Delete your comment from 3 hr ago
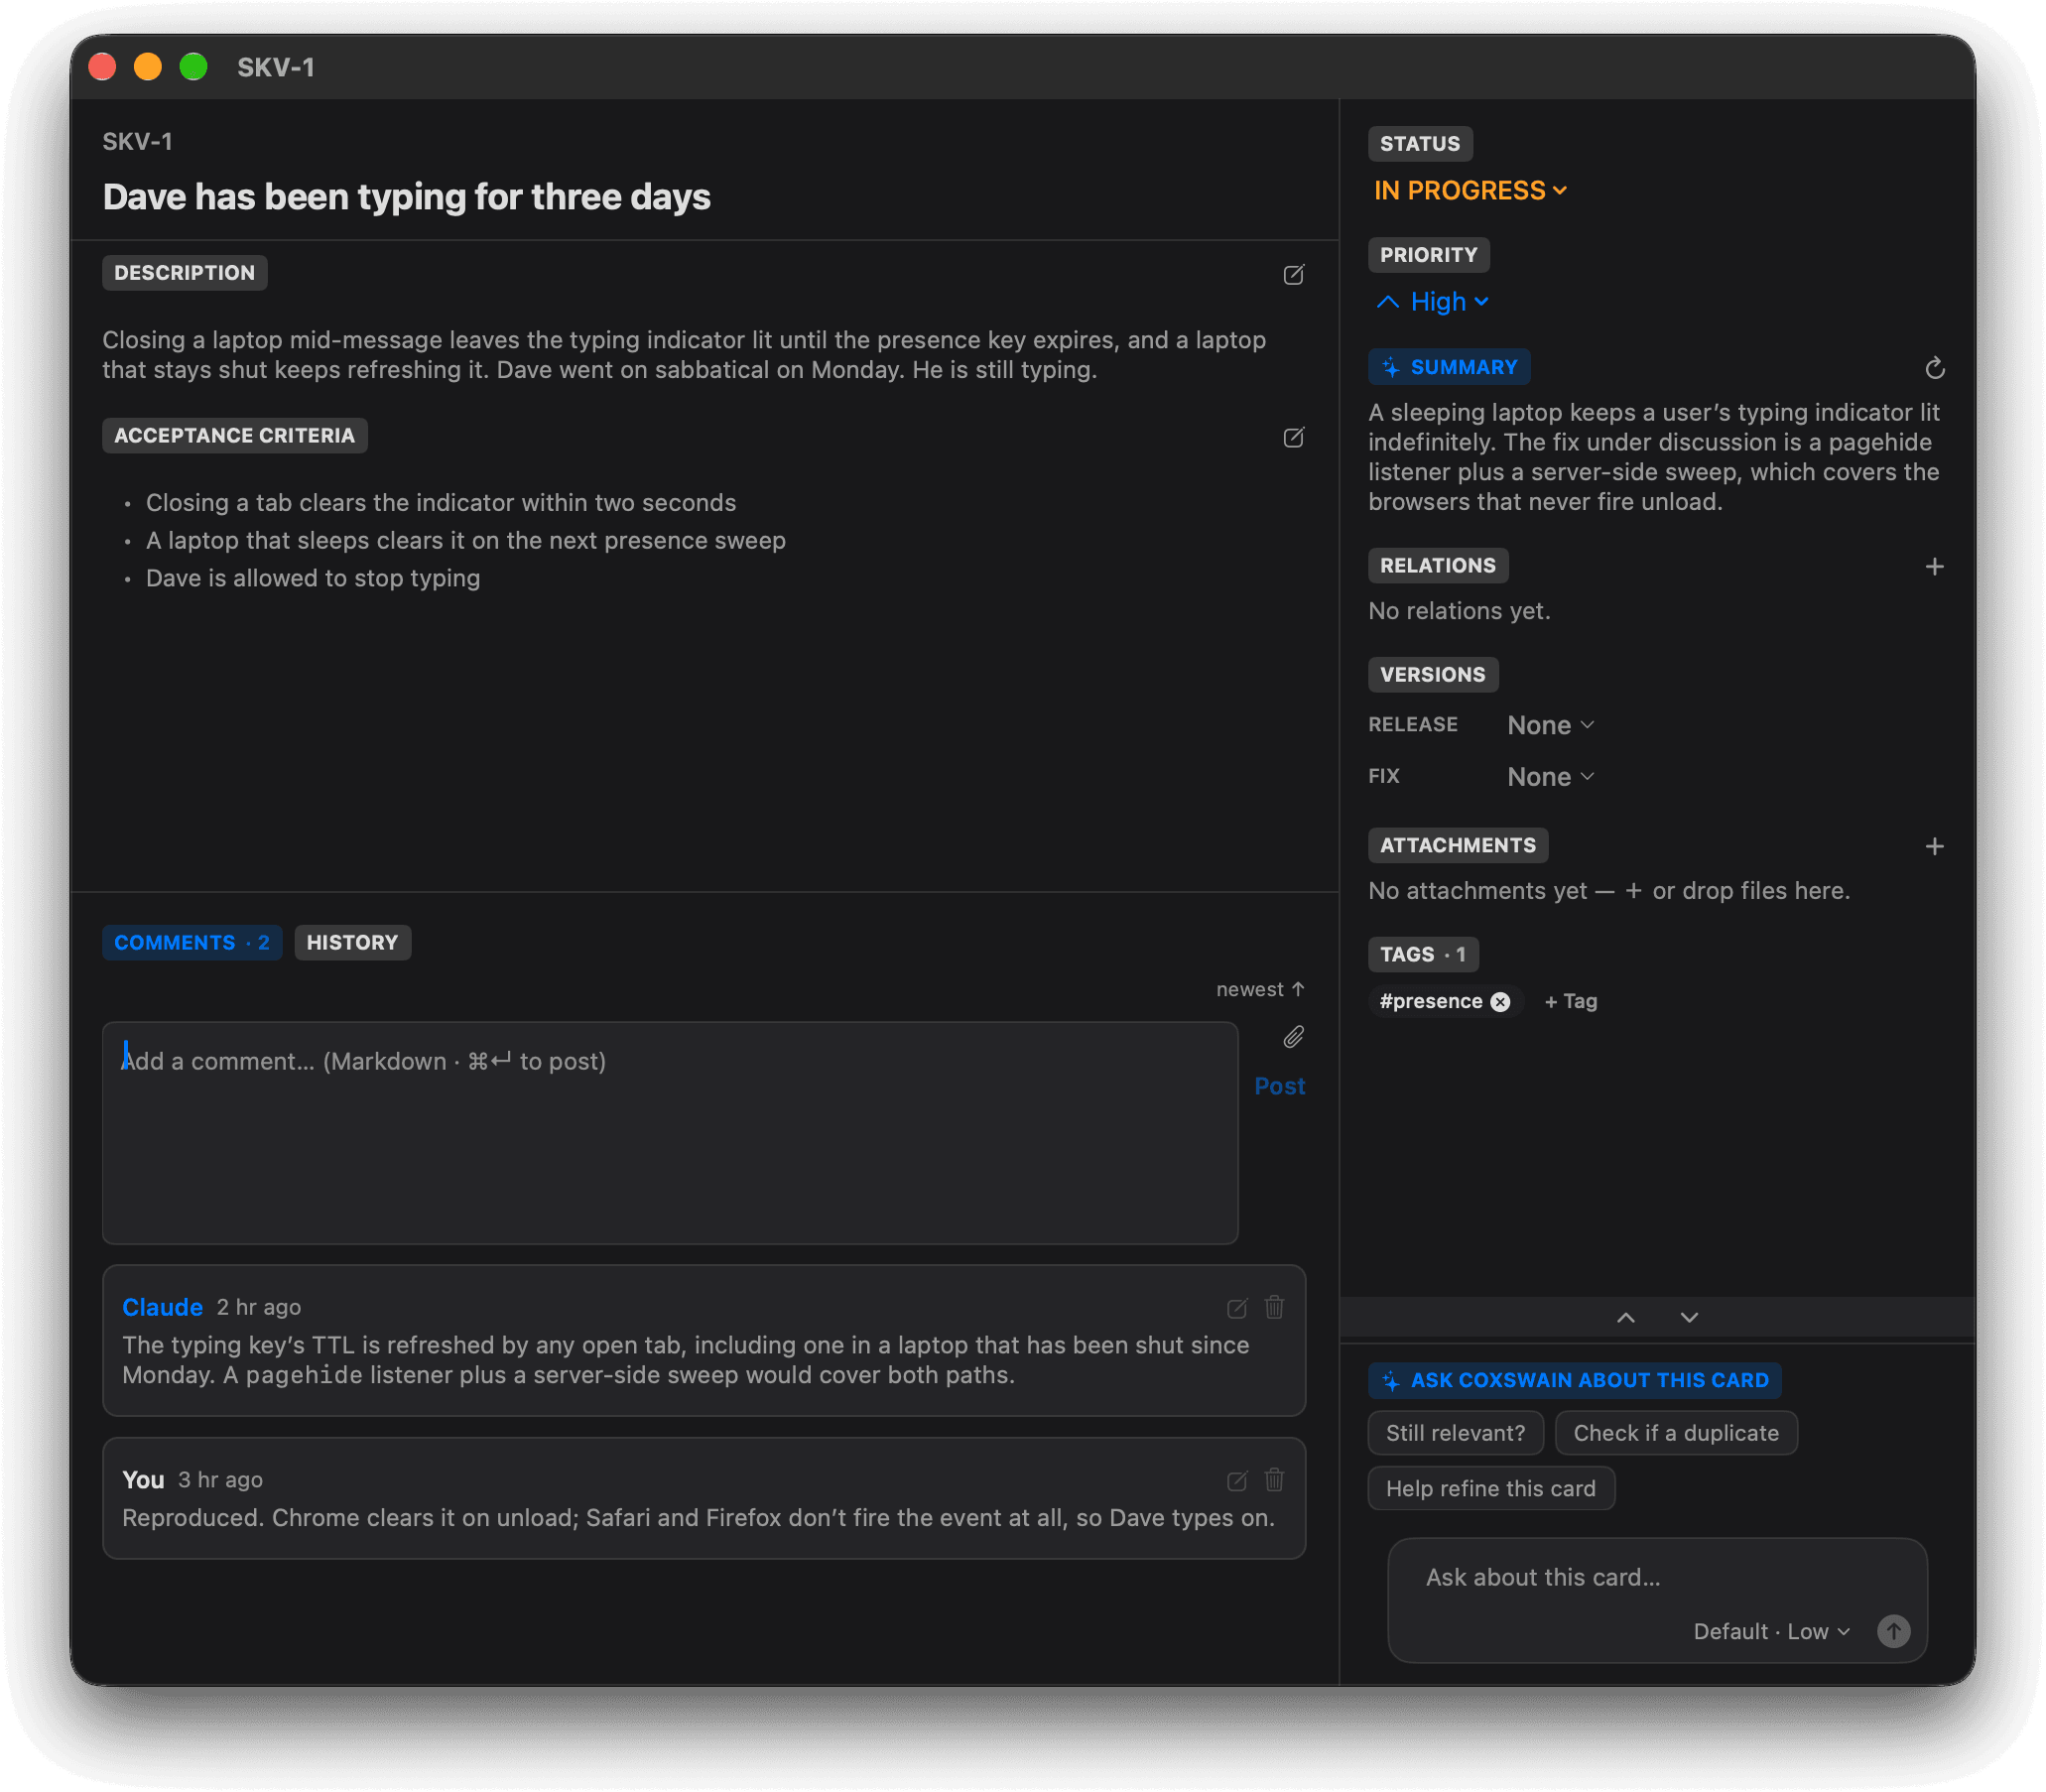Viewport: 2046px width, 1792px height. coord(1274,1480)
